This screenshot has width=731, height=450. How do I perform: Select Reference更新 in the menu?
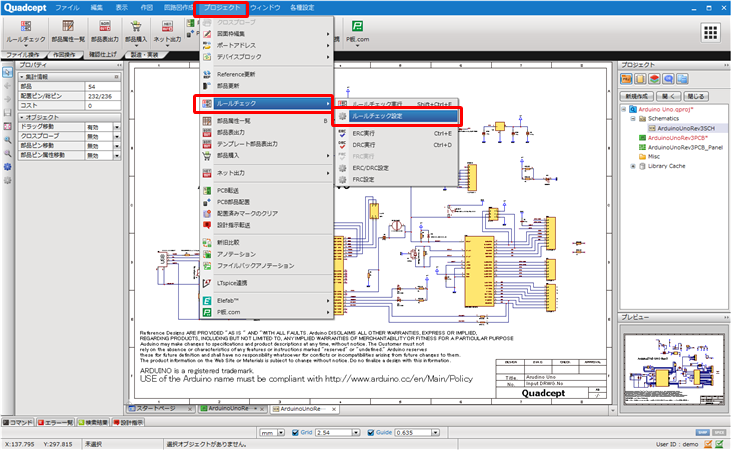[266, 74]
